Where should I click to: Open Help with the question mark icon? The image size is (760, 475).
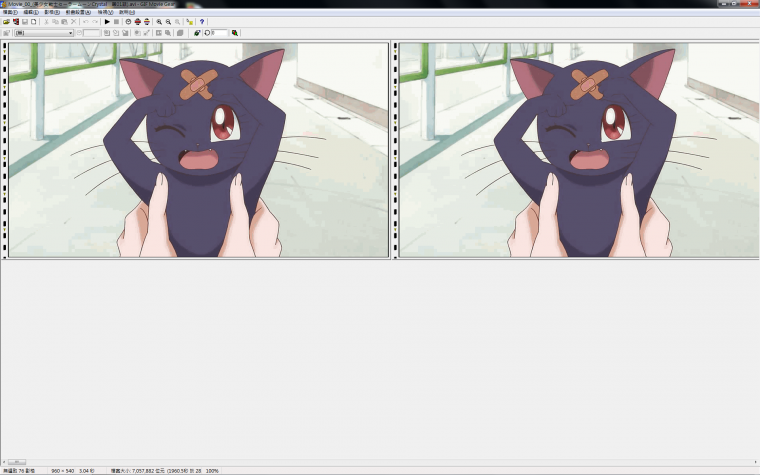[202, 21]
